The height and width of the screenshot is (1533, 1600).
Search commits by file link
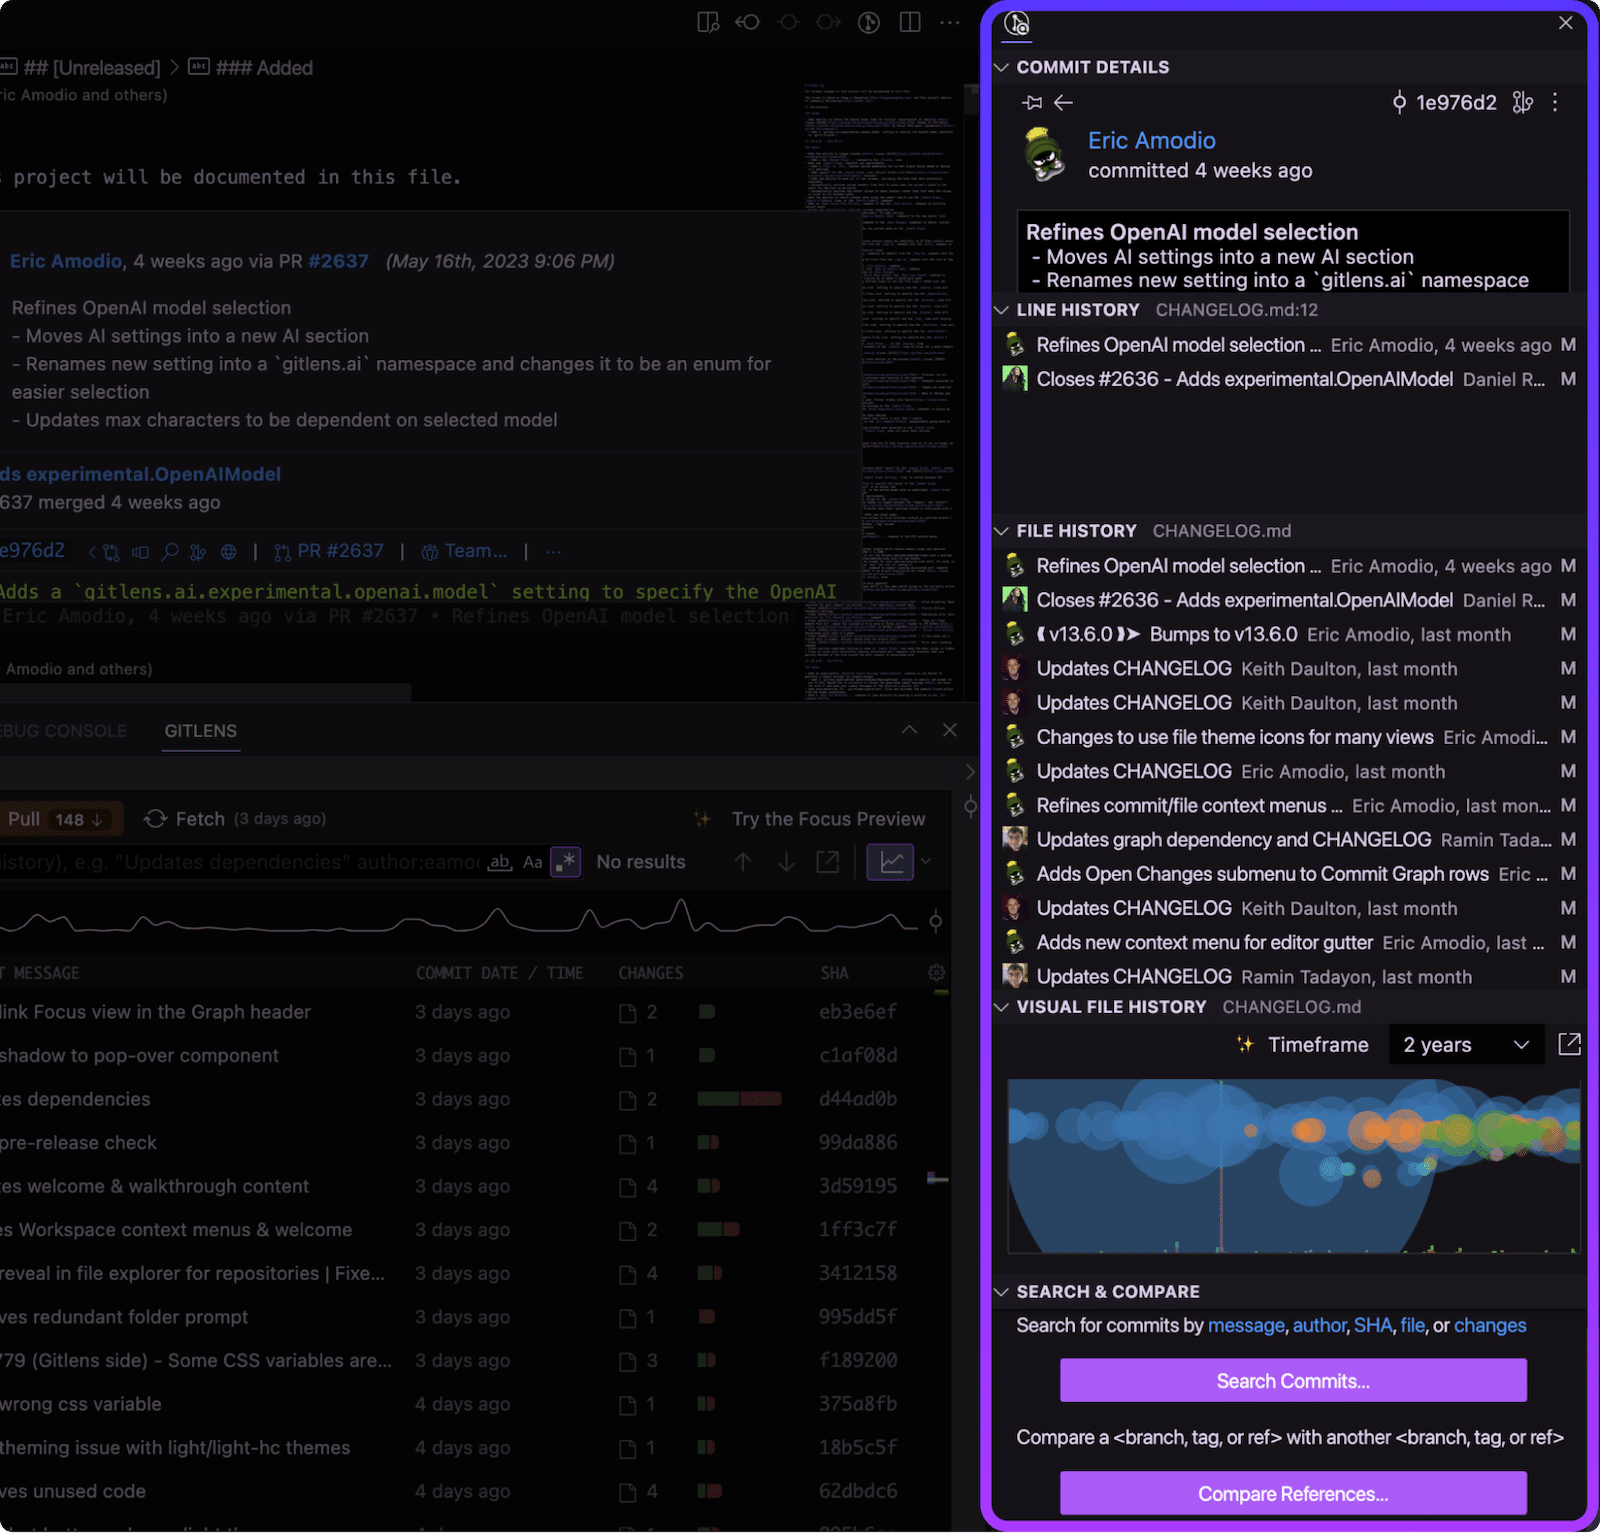(1412, 1326)
